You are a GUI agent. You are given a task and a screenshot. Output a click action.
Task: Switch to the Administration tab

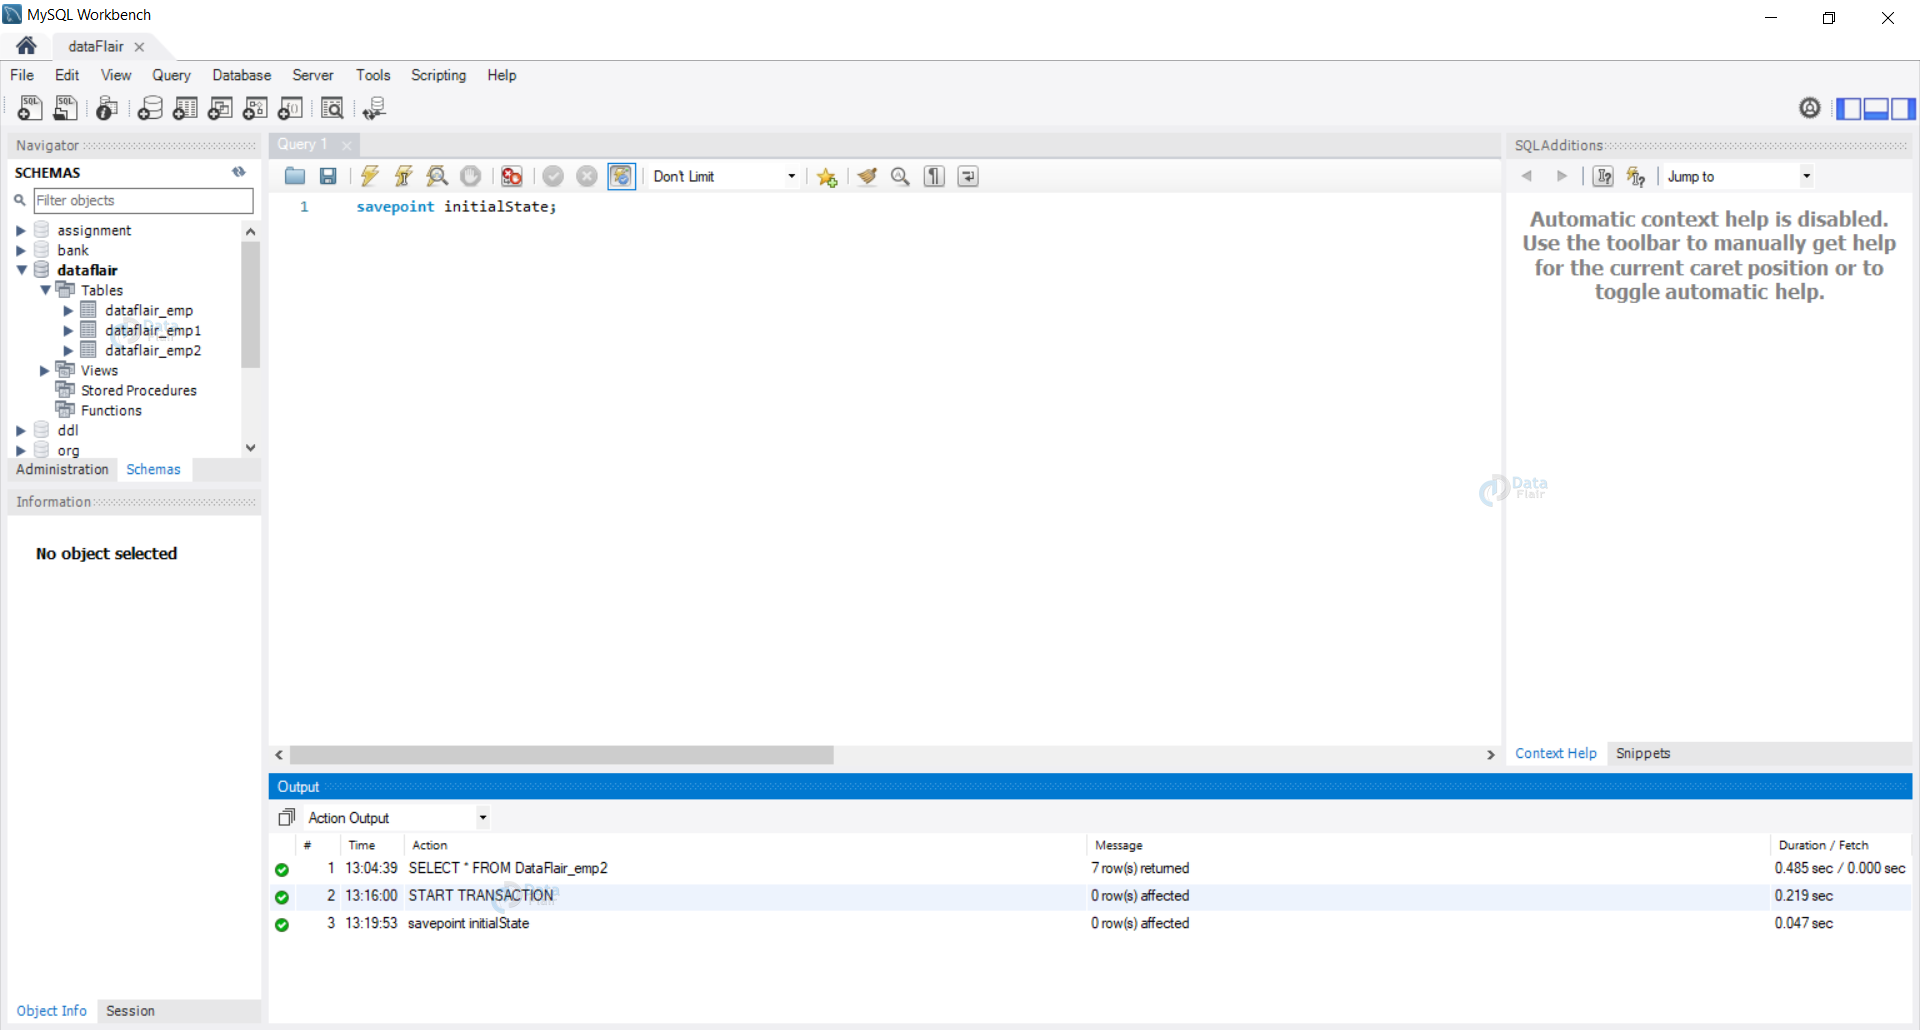coord(62,469)
